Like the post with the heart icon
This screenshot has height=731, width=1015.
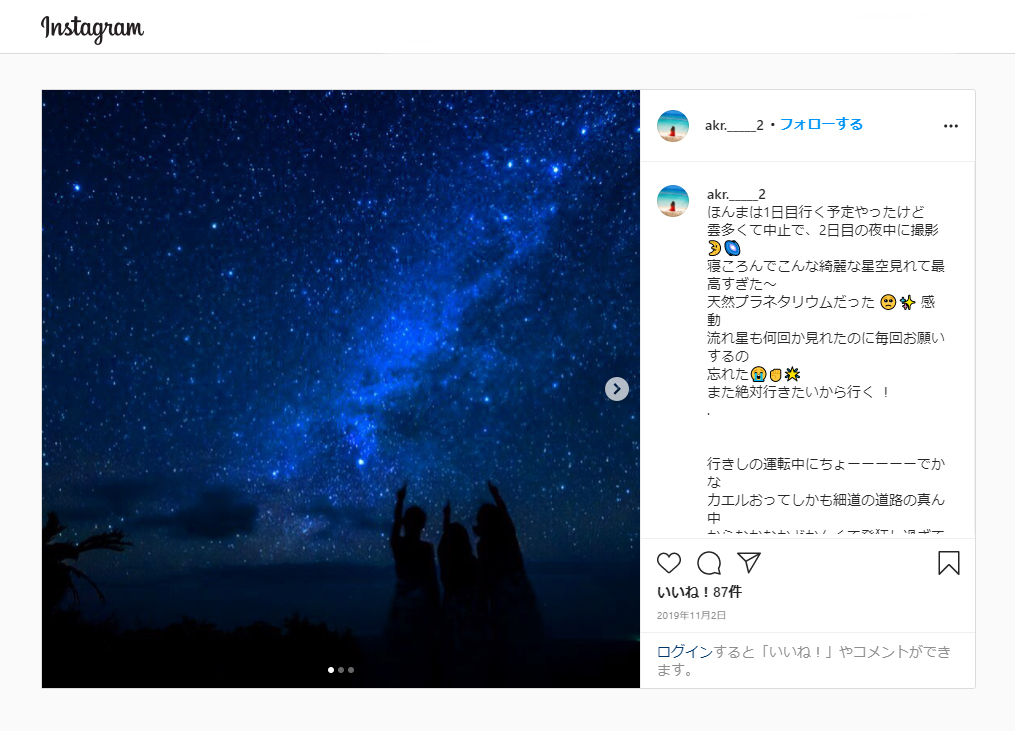[x=669, y=563]
